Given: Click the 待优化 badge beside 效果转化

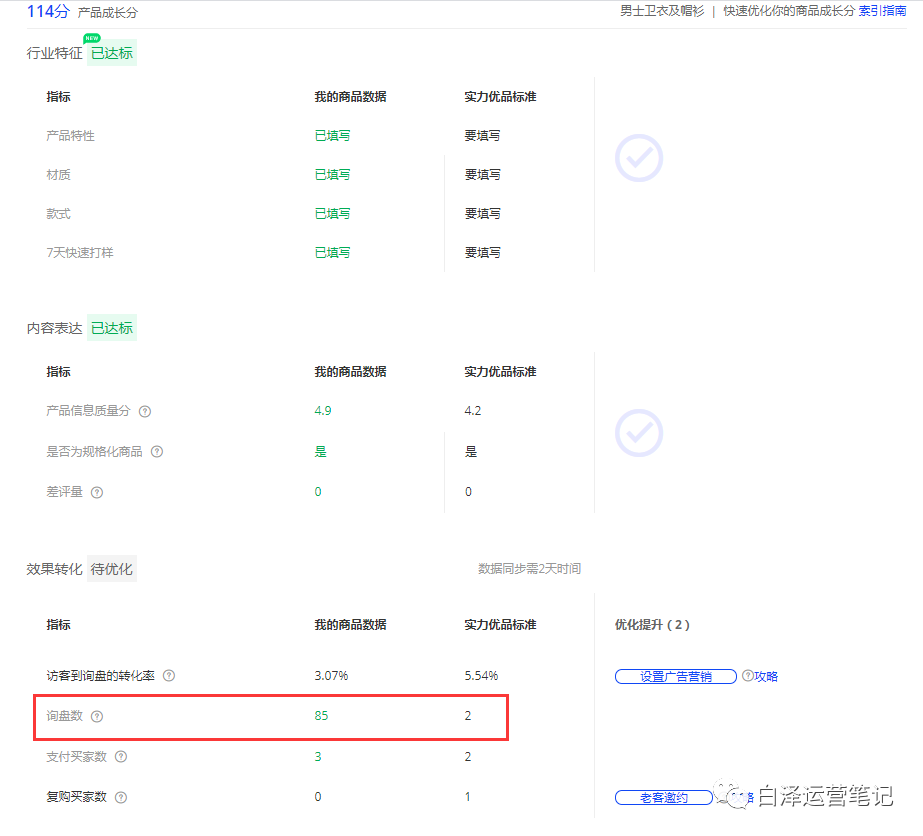Looking at the screenshot, I should point(111,568).
